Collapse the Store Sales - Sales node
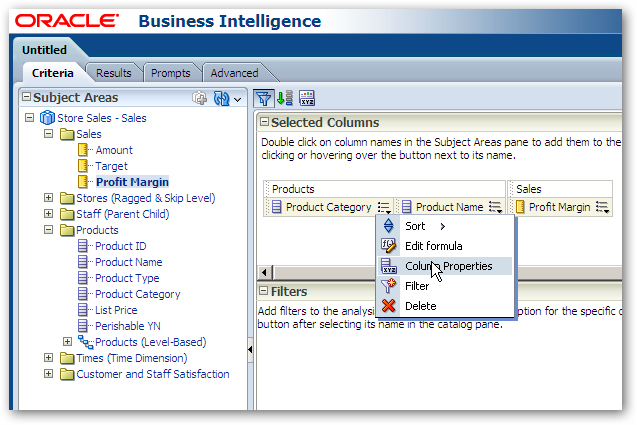 coord(29,118)
